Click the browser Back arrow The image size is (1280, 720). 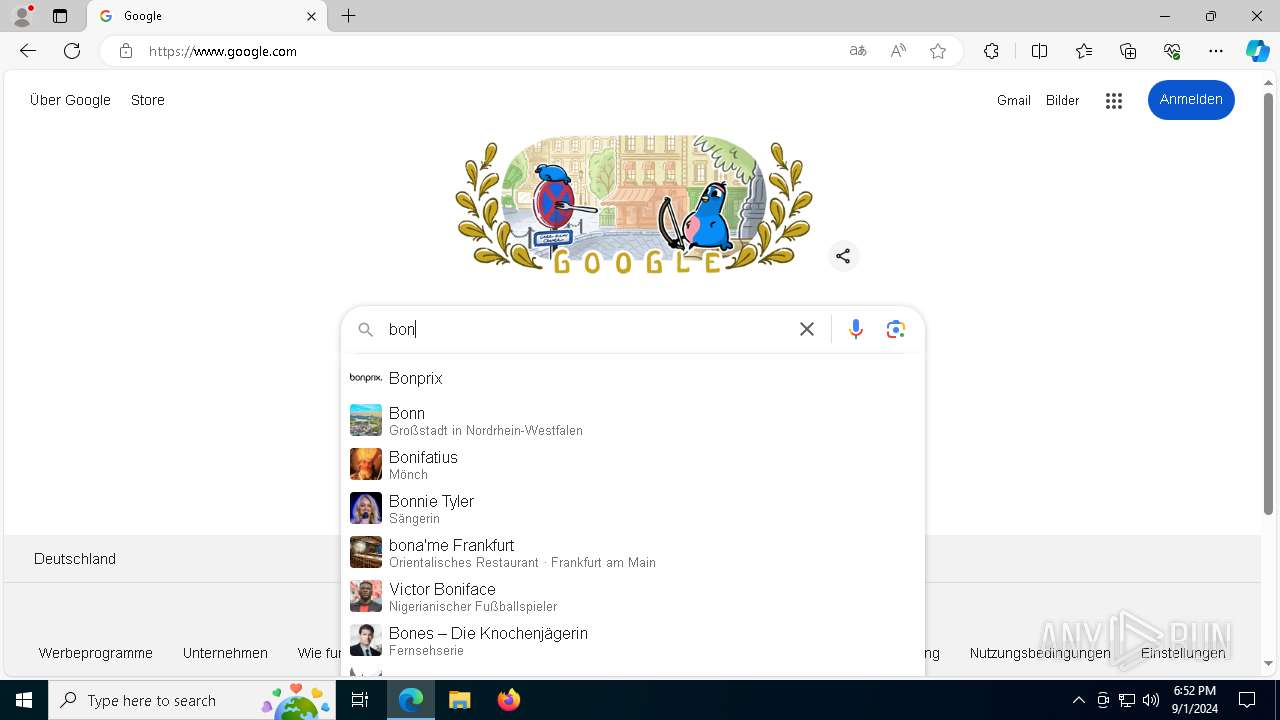(28, 51)
